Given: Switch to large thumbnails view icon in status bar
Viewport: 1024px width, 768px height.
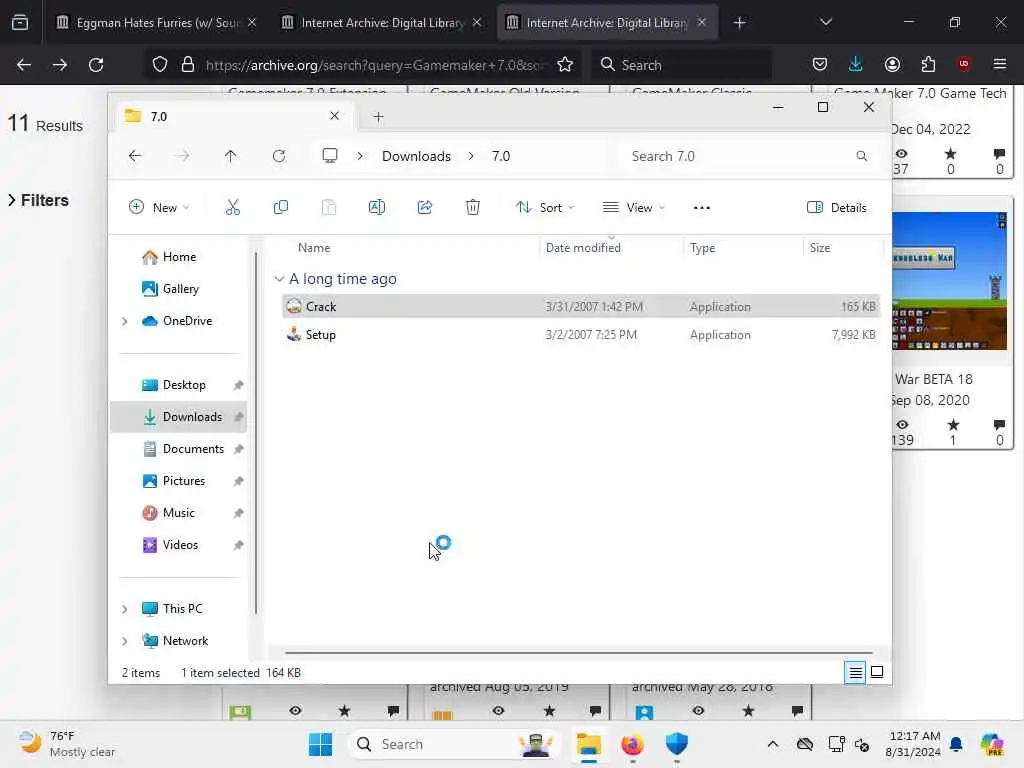Looking at the screenshot, I should coord(877,672).
